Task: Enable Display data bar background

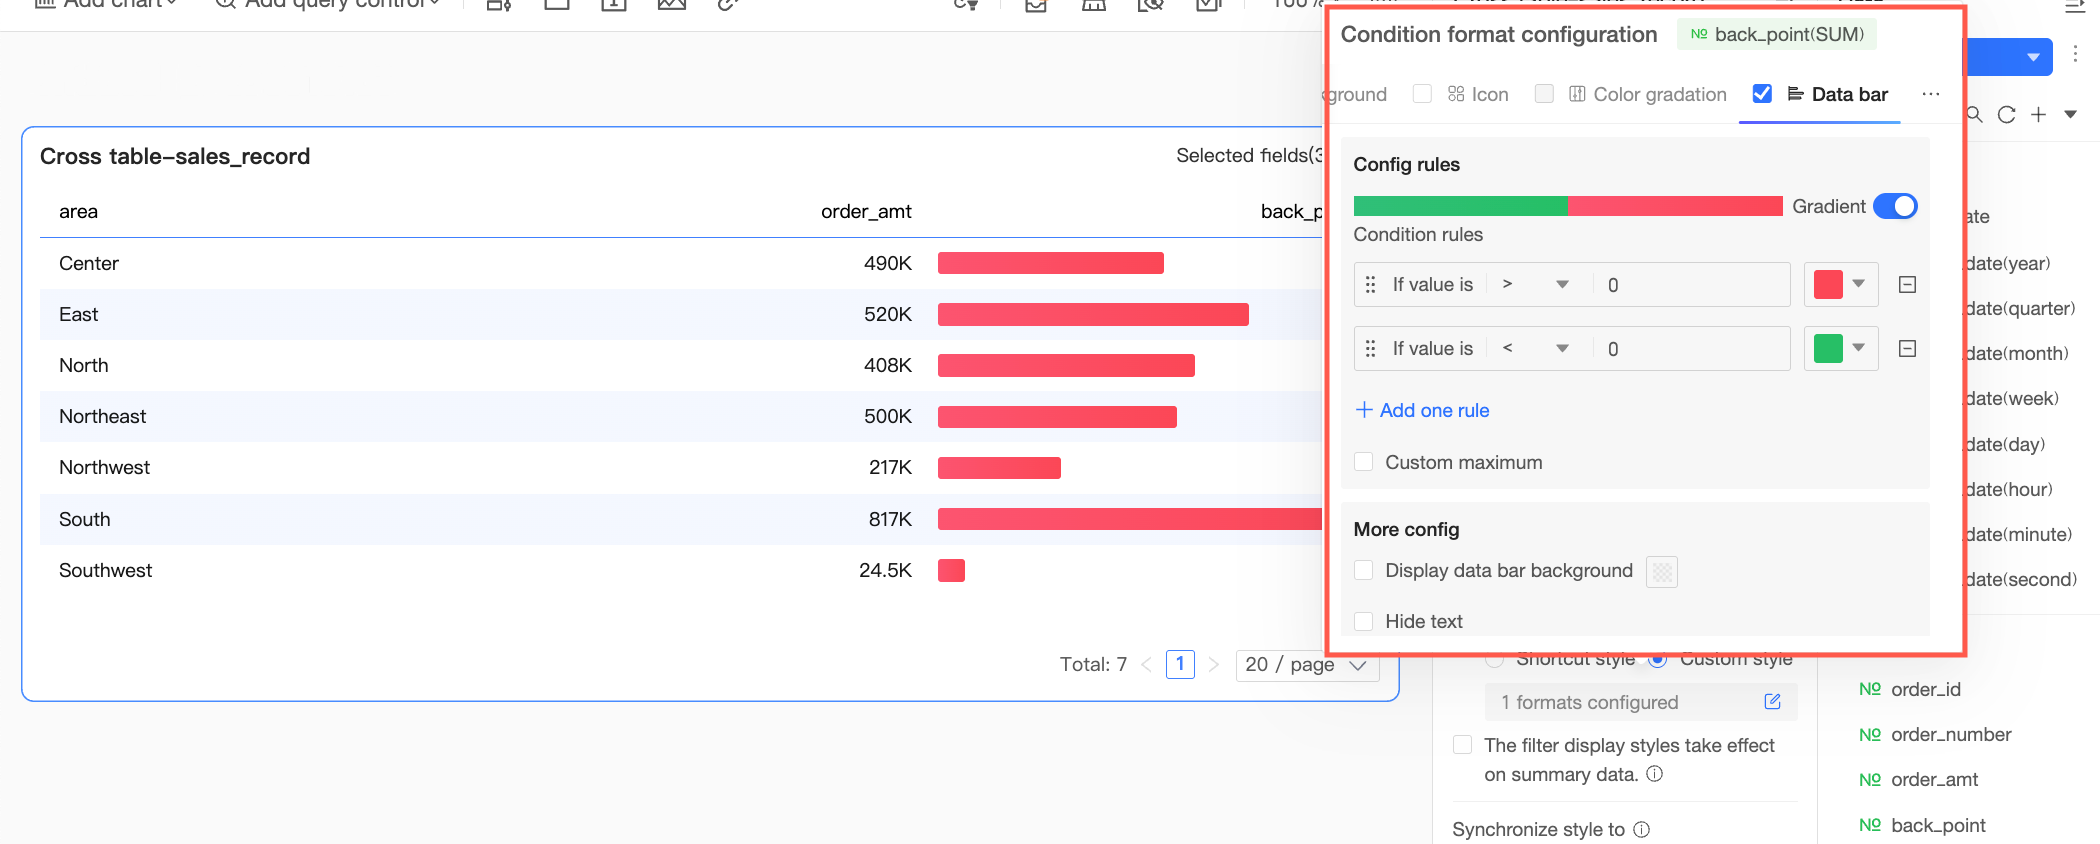Action: [1363, 570]
